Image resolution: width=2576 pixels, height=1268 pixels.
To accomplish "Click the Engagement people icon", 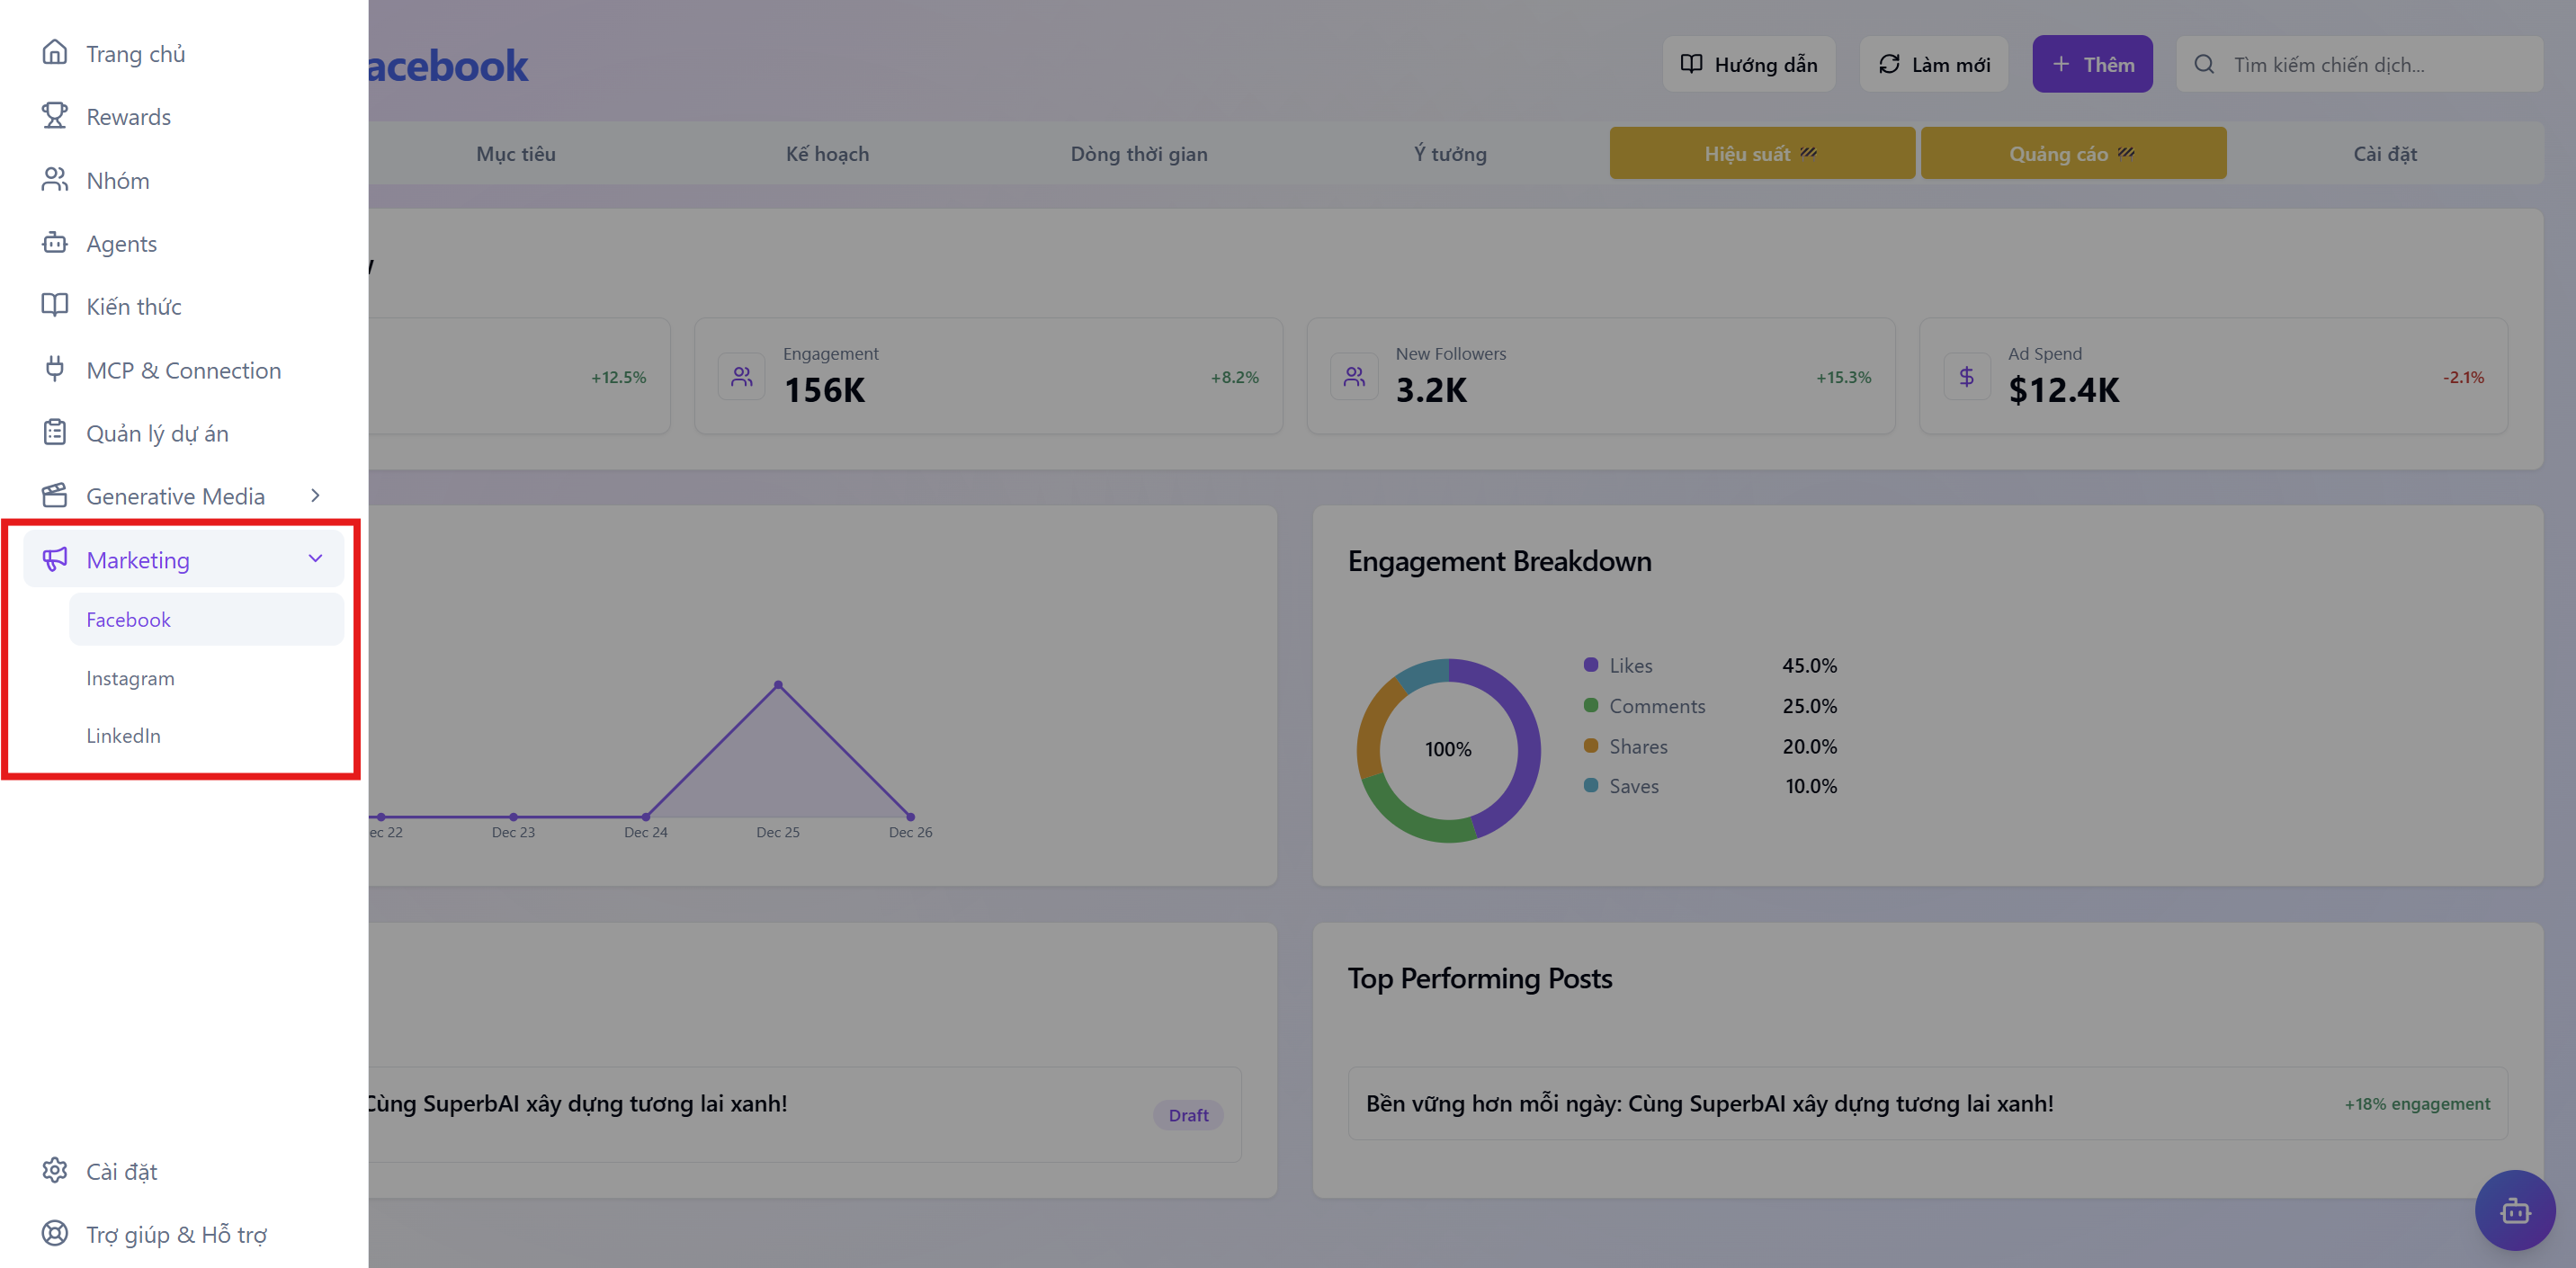I will click(741, 376).
